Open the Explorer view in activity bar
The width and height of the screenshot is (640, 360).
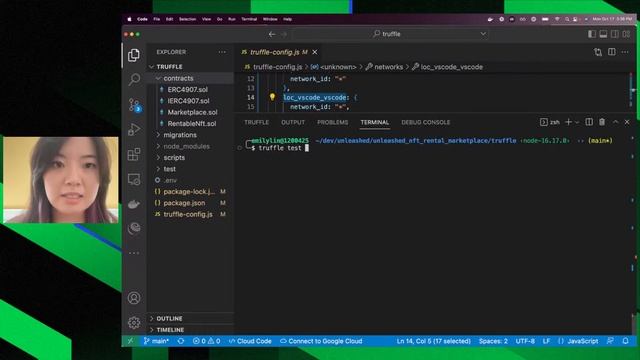(x=134, y=55)
